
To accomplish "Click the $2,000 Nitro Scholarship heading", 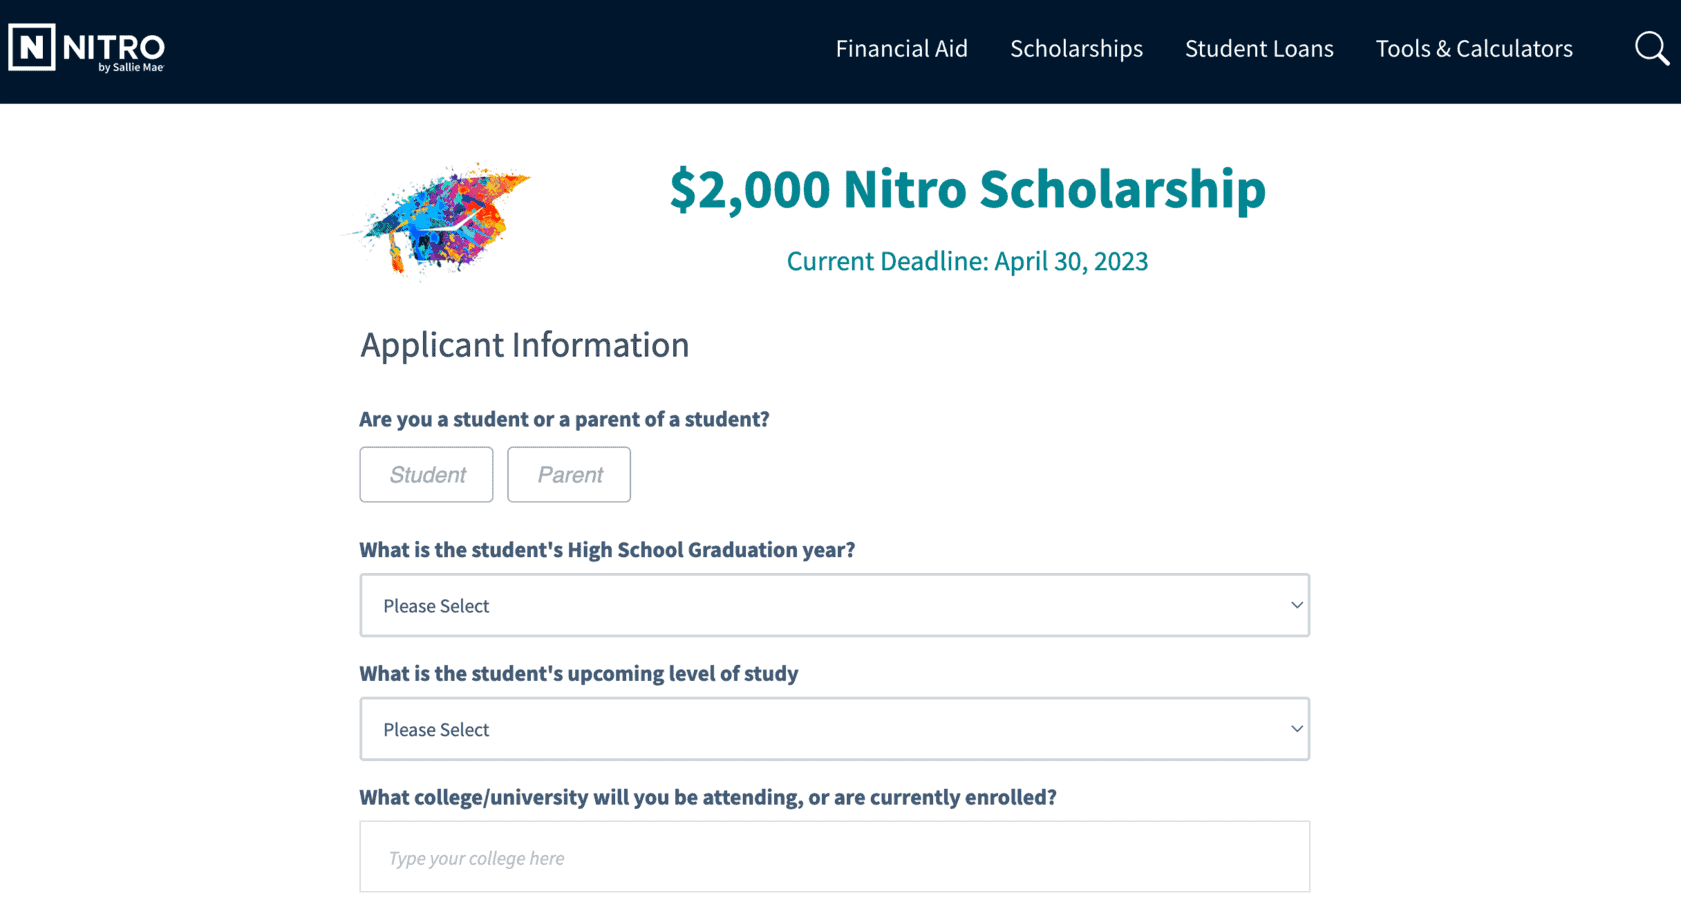I will click(966, 189).
